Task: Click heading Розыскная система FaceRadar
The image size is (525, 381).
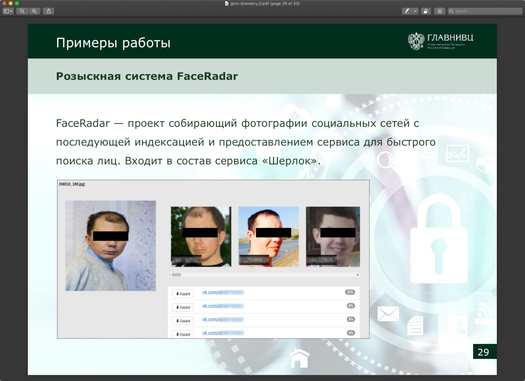Action: tap(147, 76)
